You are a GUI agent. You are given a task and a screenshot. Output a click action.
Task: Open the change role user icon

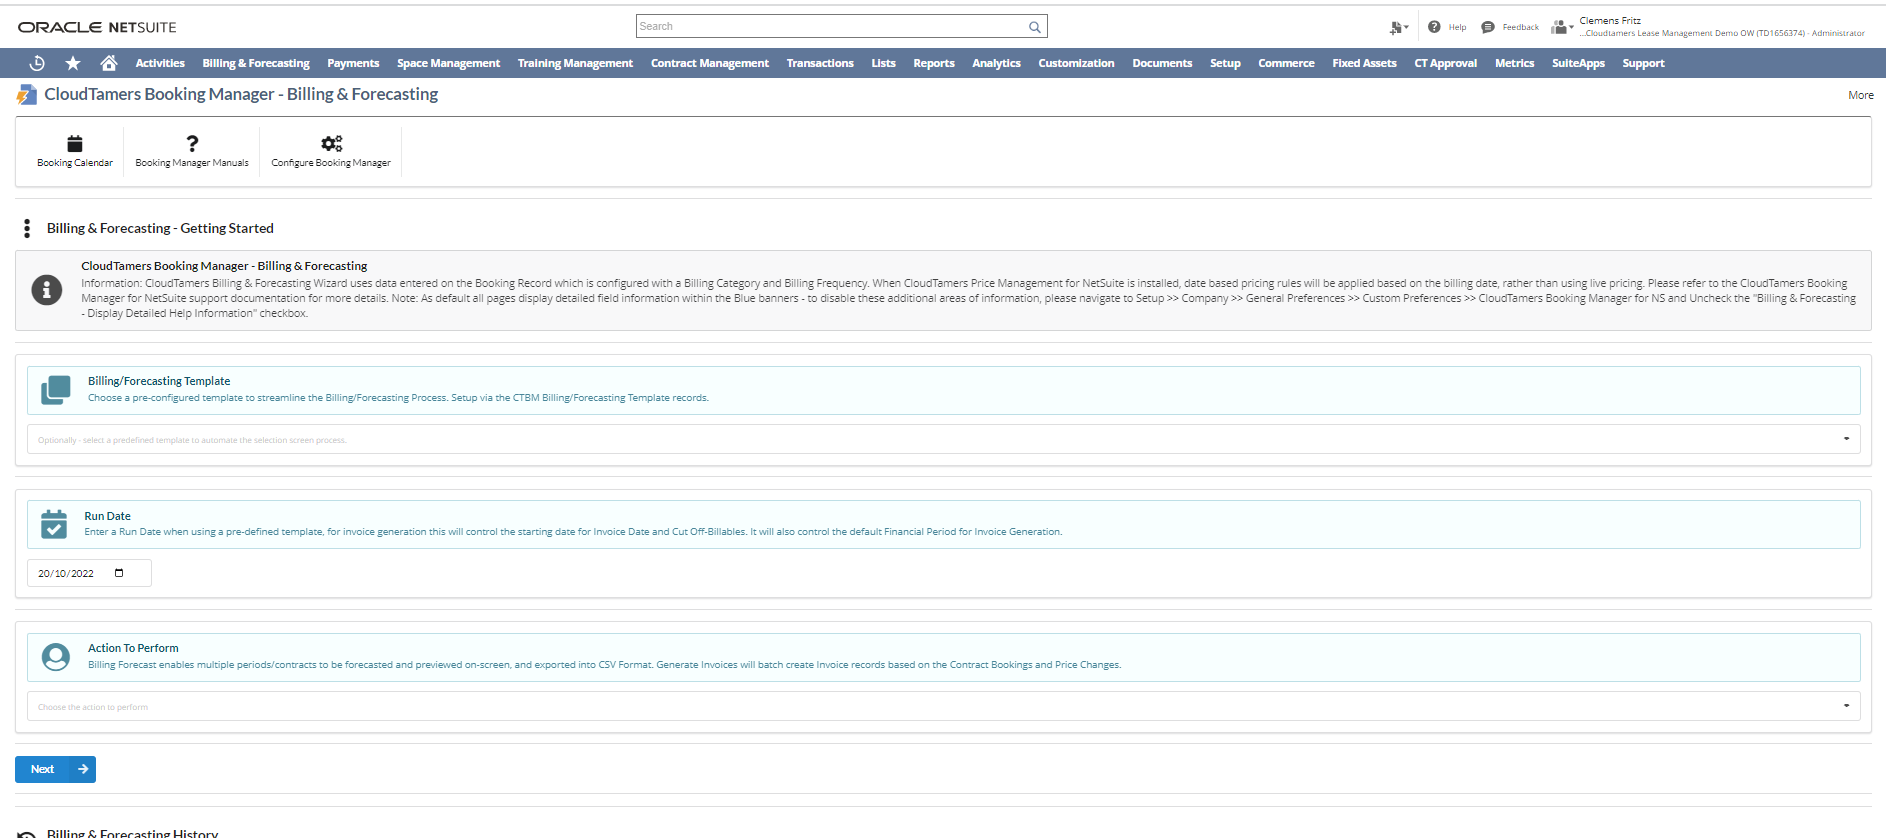click(1561, 27)
